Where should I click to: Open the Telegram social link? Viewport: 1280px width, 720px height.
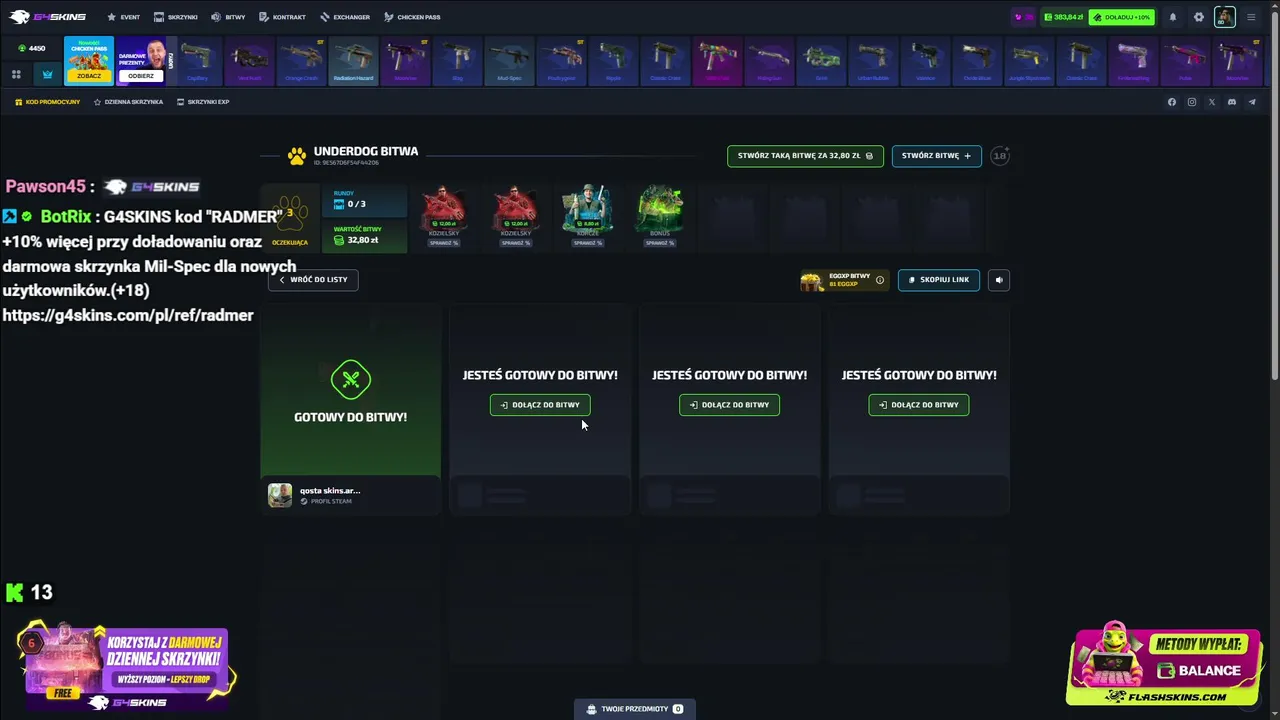(x=1252, y=102)
